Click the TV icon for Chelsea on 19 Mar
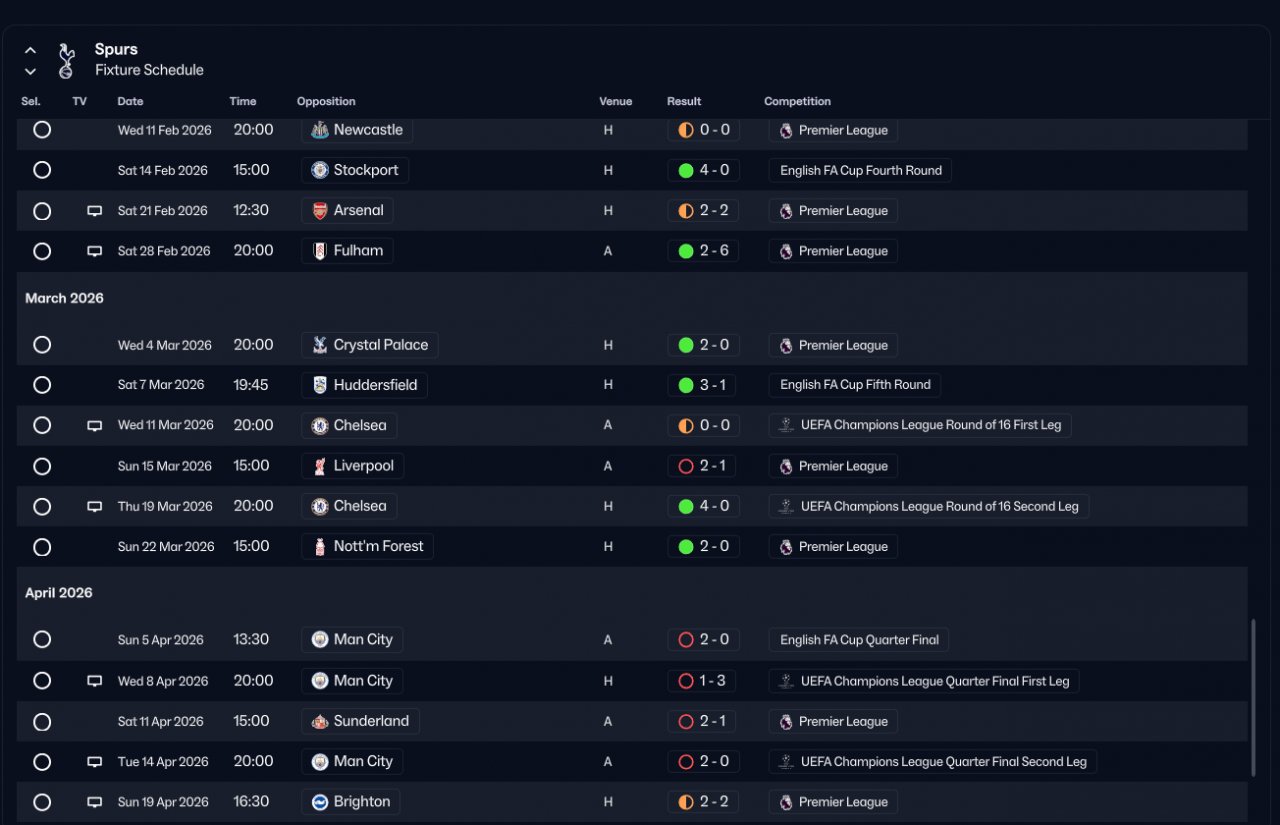The image size is (1280, 825). pos(95,506)
